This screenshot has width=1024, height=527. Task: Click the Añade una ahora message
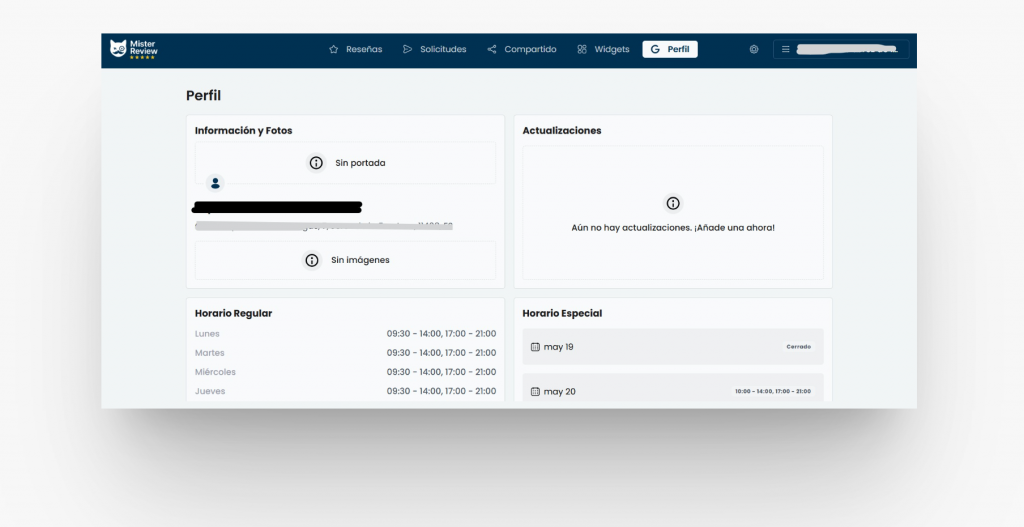pos(673,228)
